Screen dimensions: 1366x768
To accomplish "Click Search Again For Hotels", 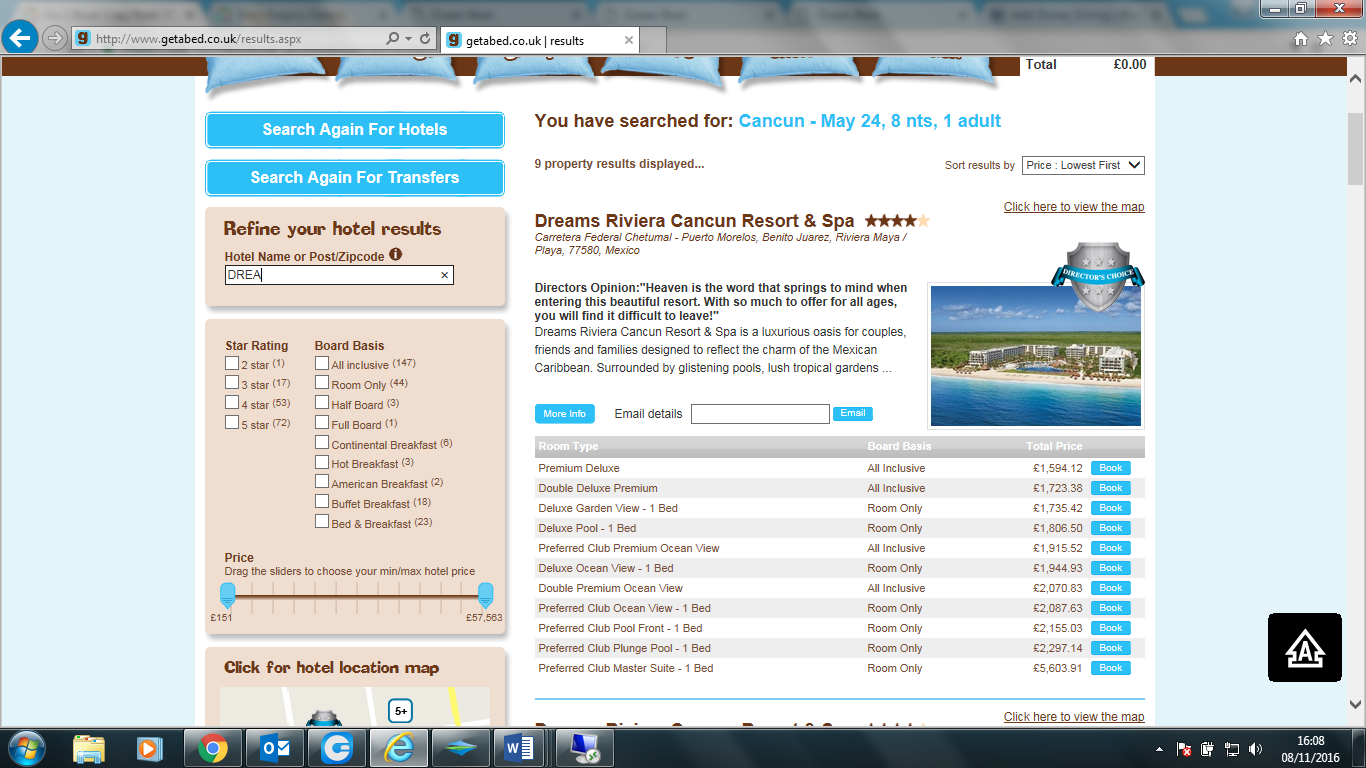I will (x=355, y=130).
